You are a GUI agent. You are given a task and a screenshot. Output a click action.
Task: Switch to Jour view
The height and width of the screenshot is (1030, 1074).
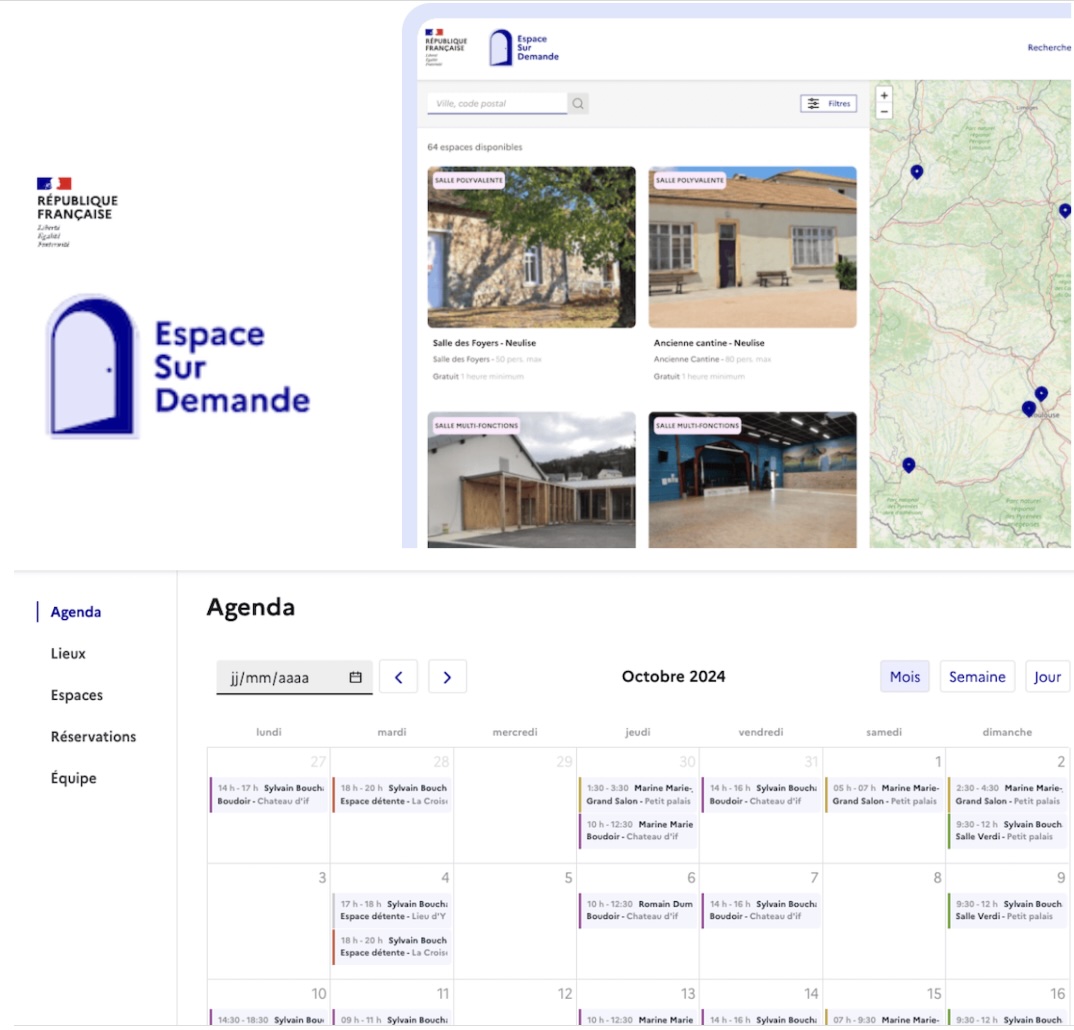1047,677
